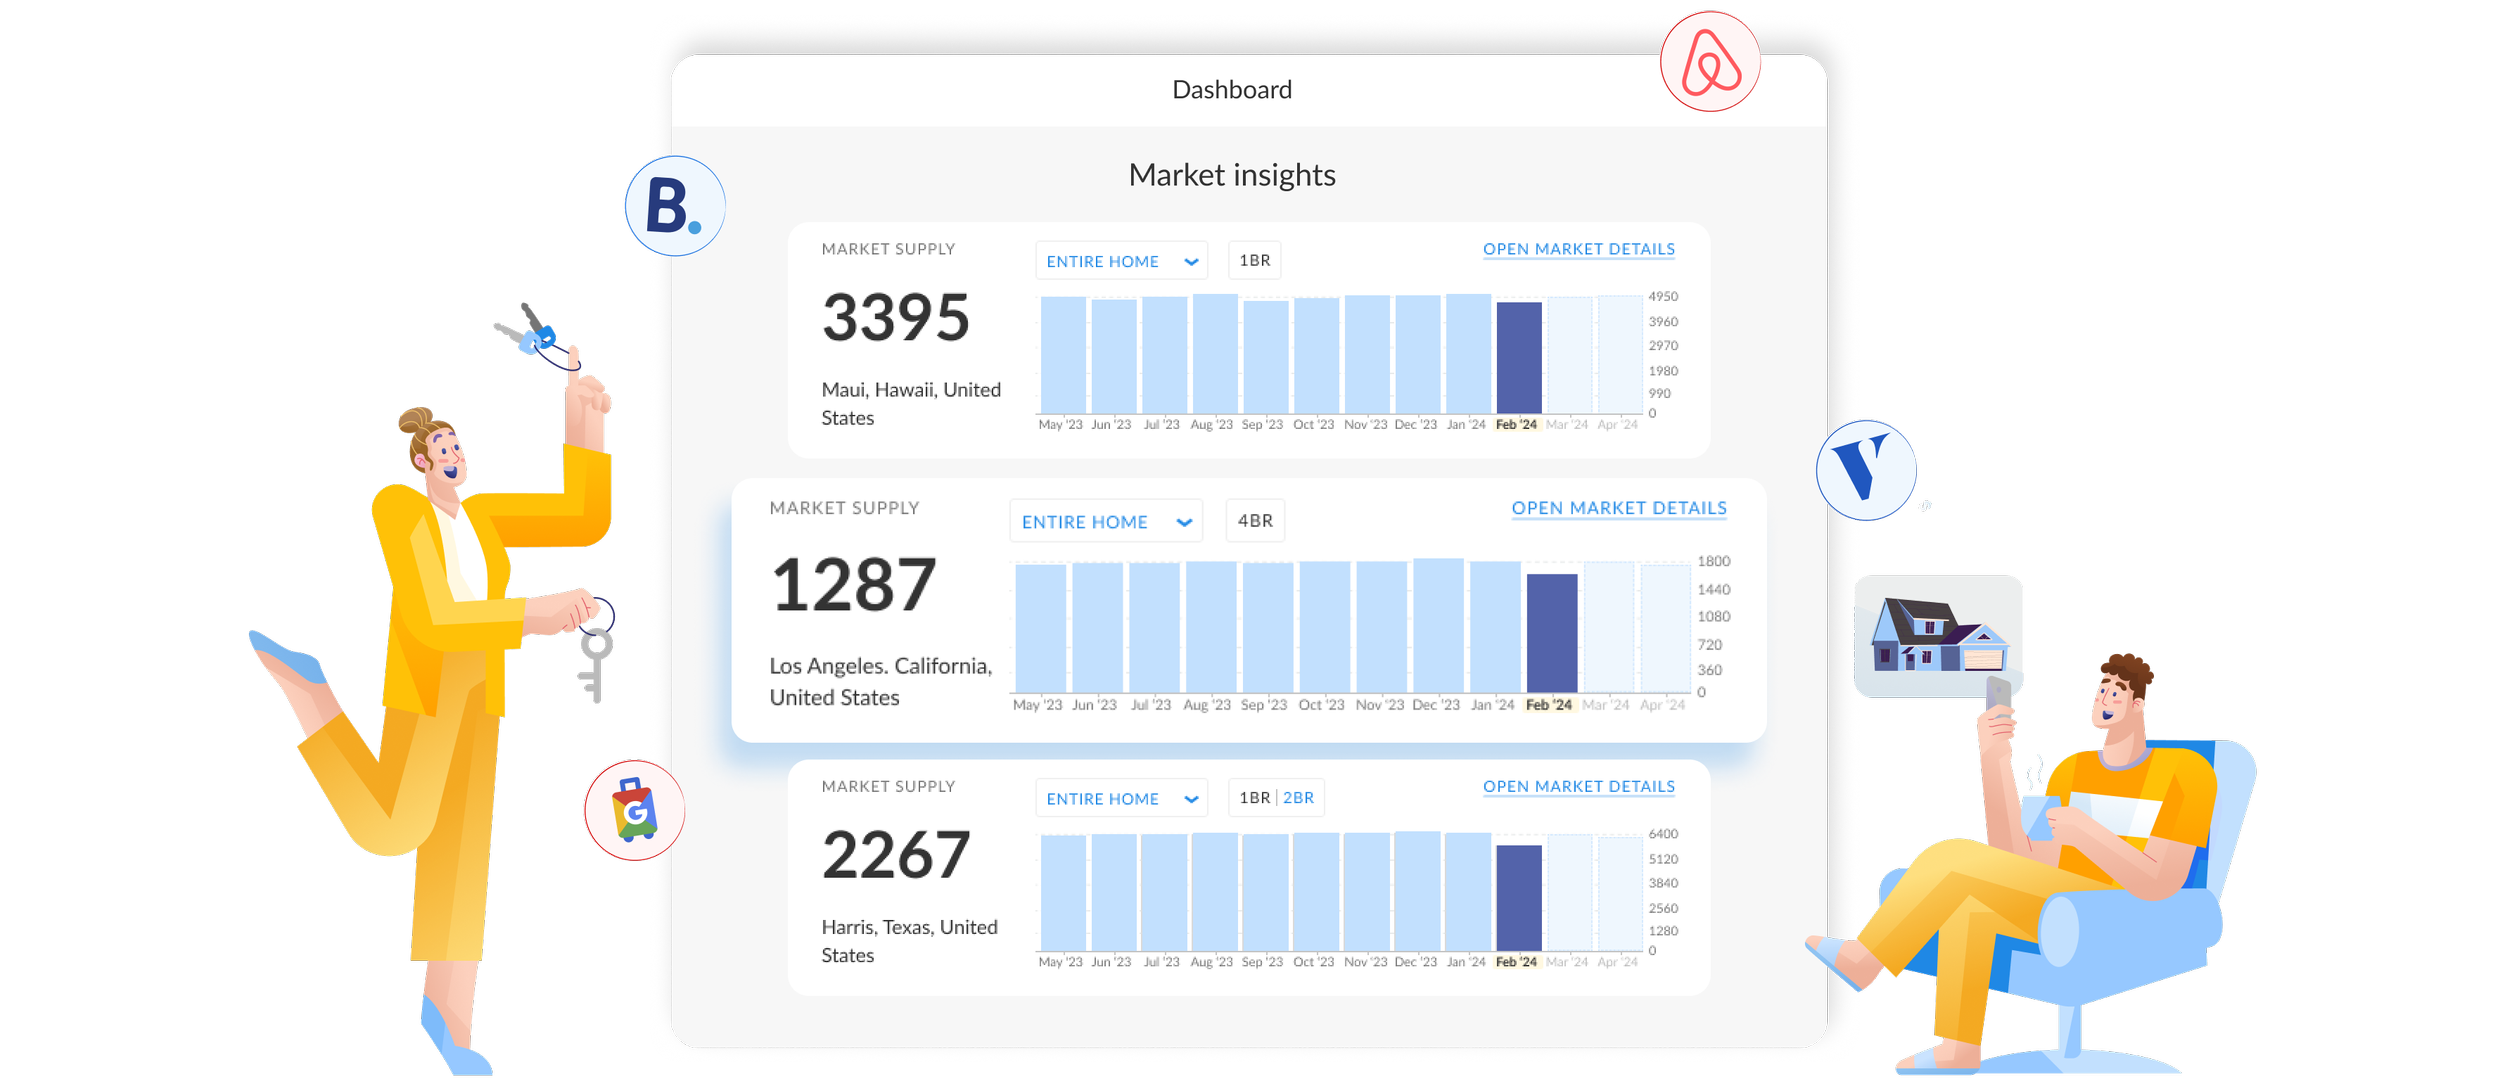2500x1083 pixels.
Task: Click Dec '23 bar in Los Angeles chart
Action: pos(1438,625)
